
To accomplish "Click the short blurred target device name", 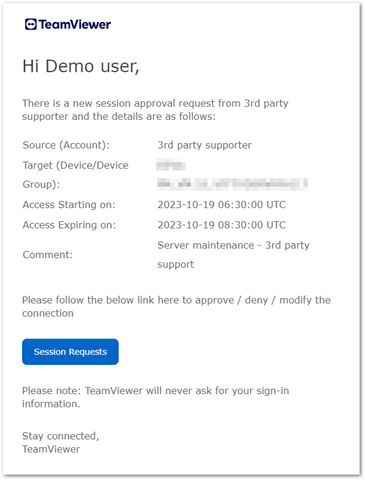I will (x=171, y=165).
